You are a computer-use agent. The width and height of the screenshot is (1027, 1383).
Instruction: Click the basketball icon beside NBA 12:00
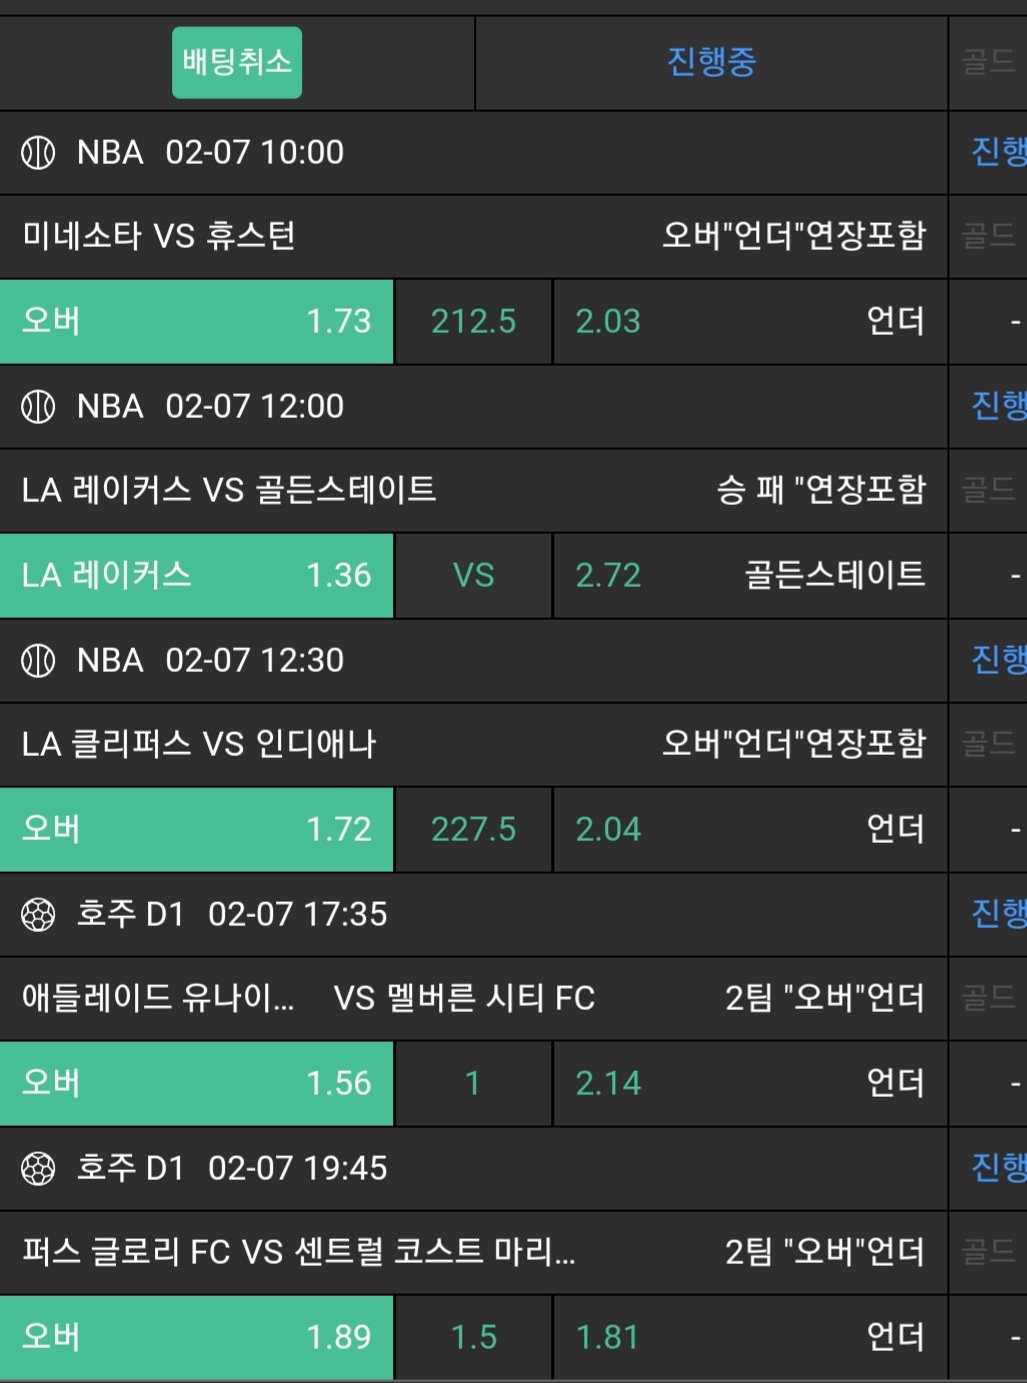pyautogui.click(x=38, y=407)
